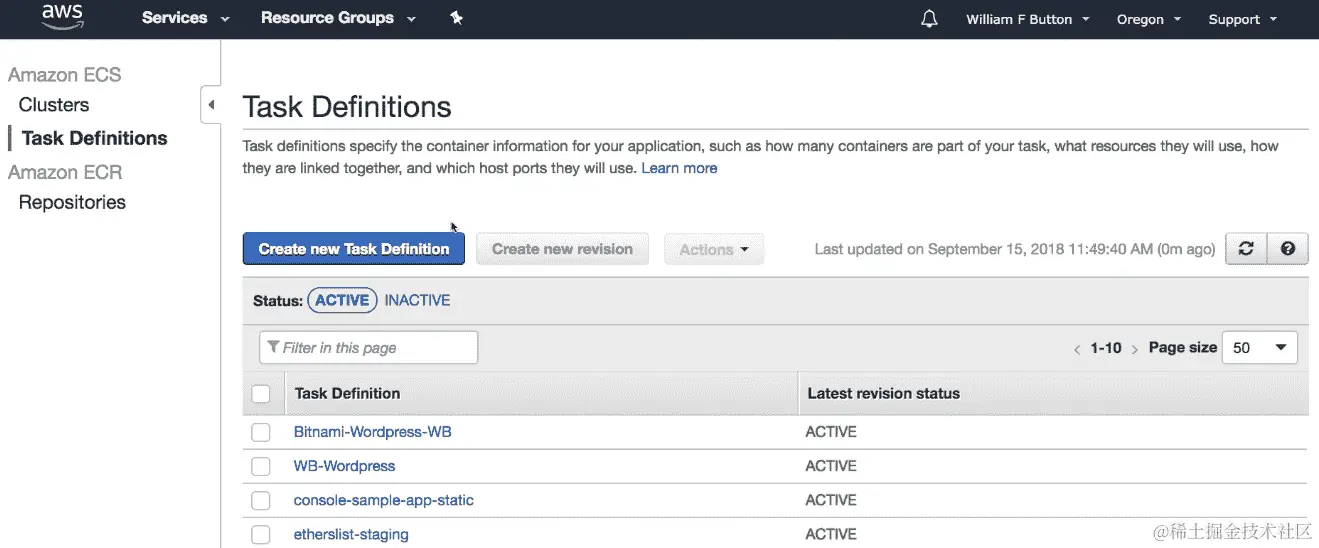Show INACTIVE status task definitions
The width and height of the screenshot is (1319, 548).
pyautogui.click(x=417, y=300)
